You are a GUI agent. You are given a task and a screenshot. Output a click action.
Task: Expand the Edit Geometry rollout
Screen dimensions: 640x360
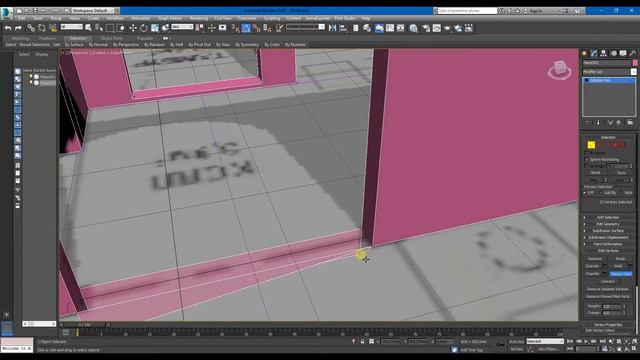(x=608, y=224)
